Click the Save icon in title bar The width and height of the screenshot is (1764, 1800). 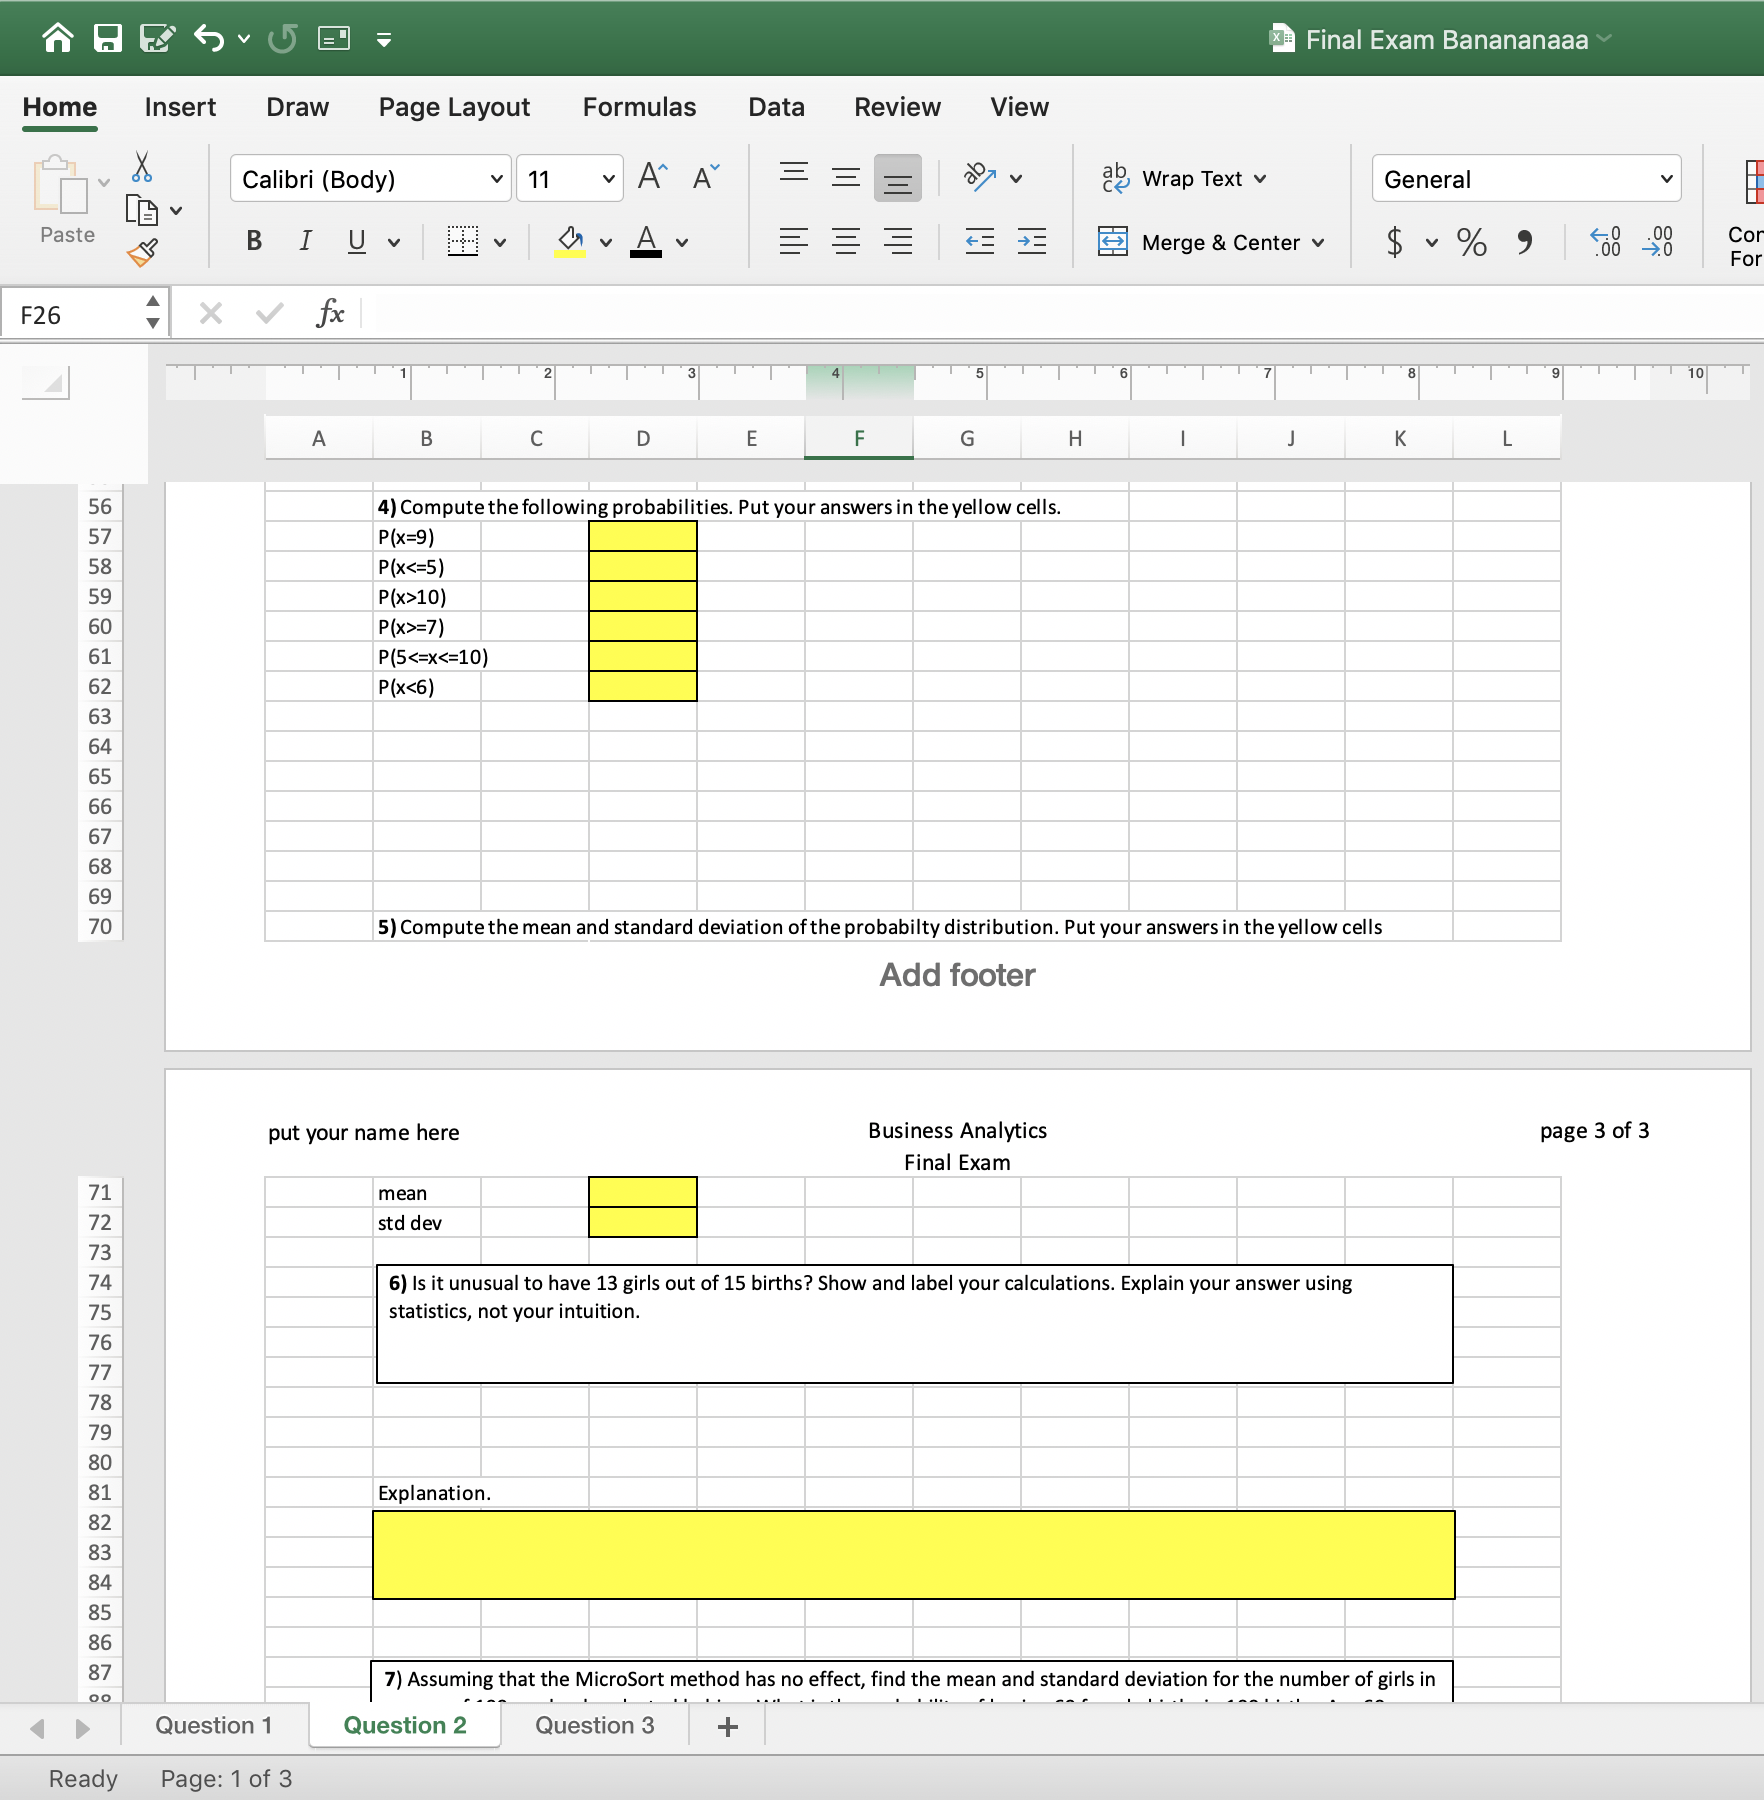107,39
